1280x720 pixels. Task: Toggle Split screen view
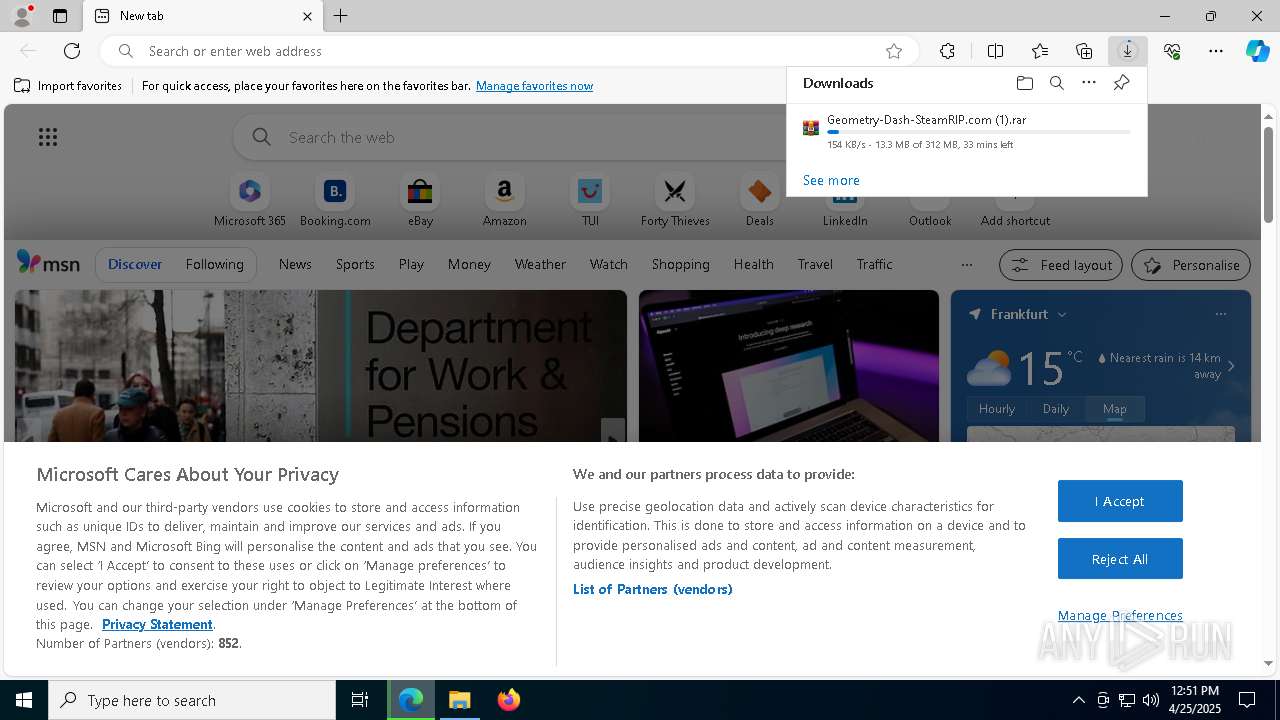995,51
